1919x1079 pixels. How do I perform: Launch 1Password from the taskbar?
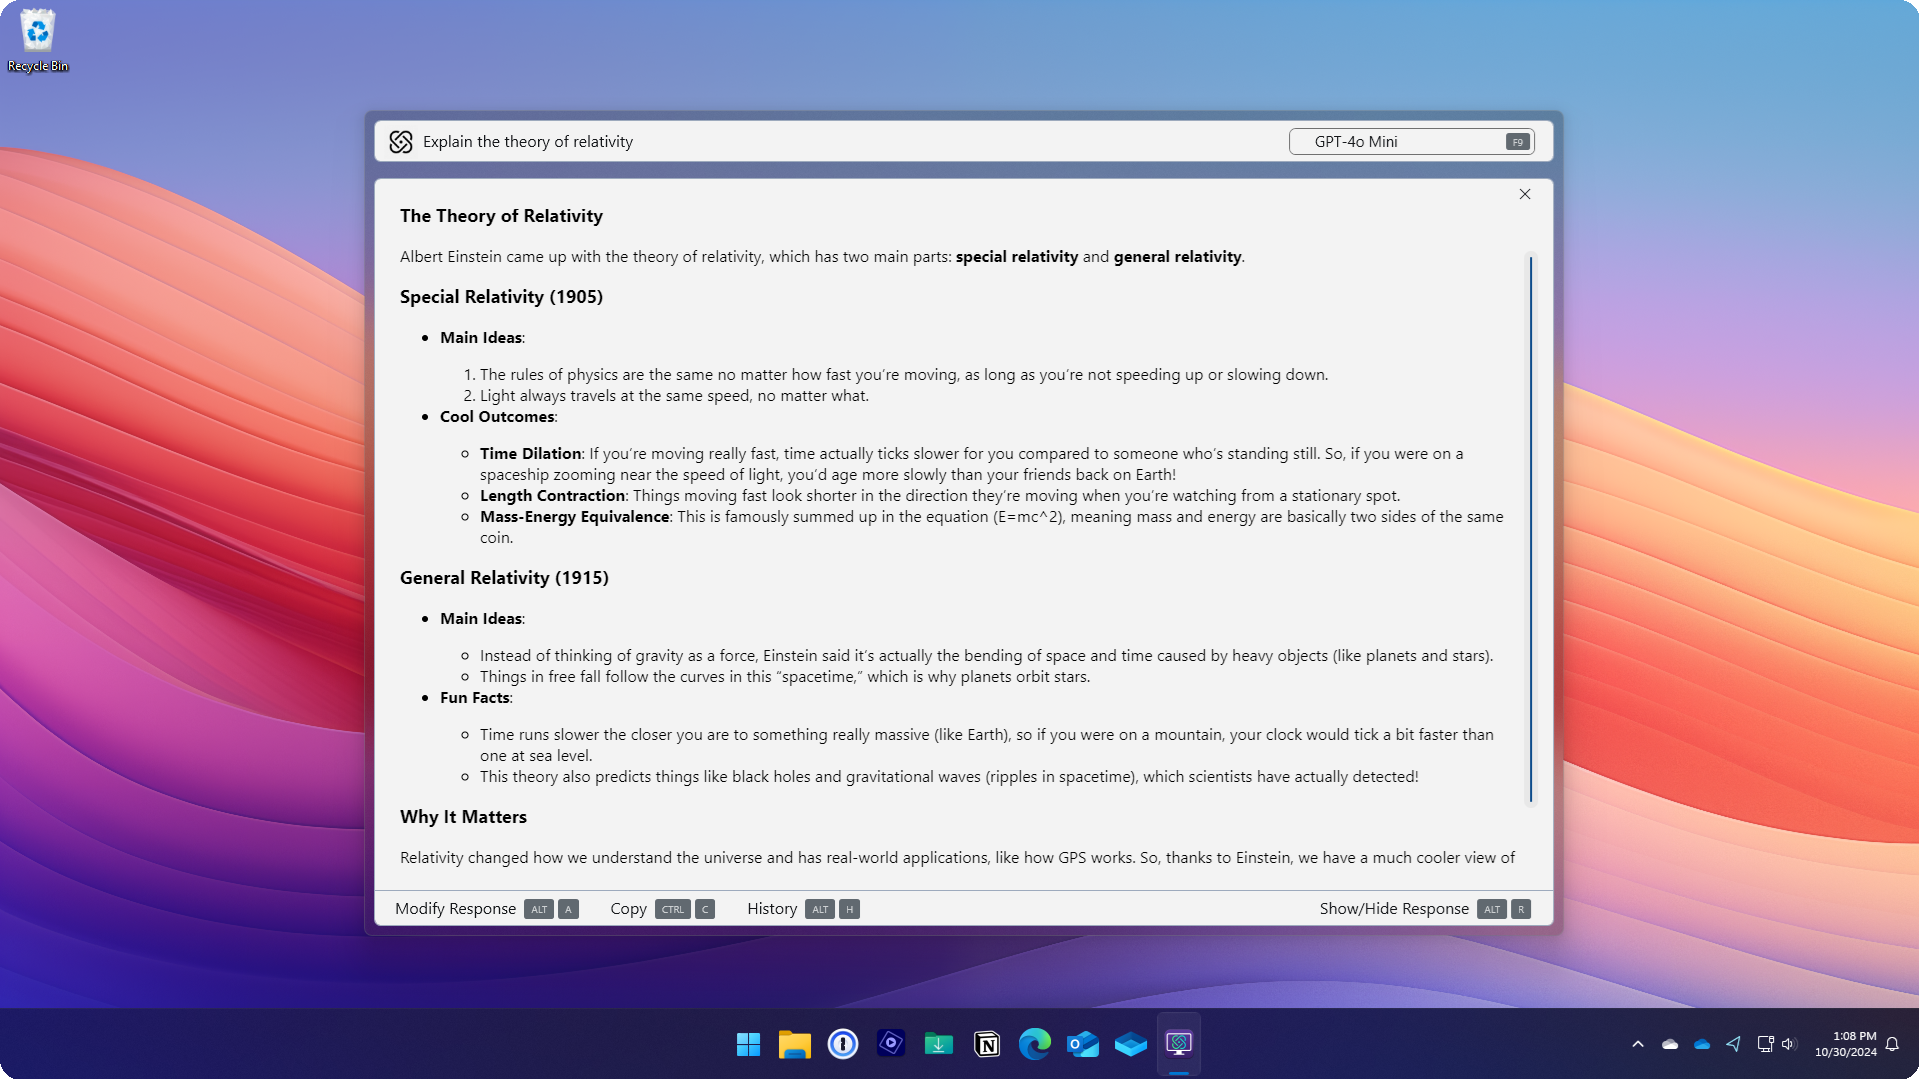click(x=843, y=1044)
